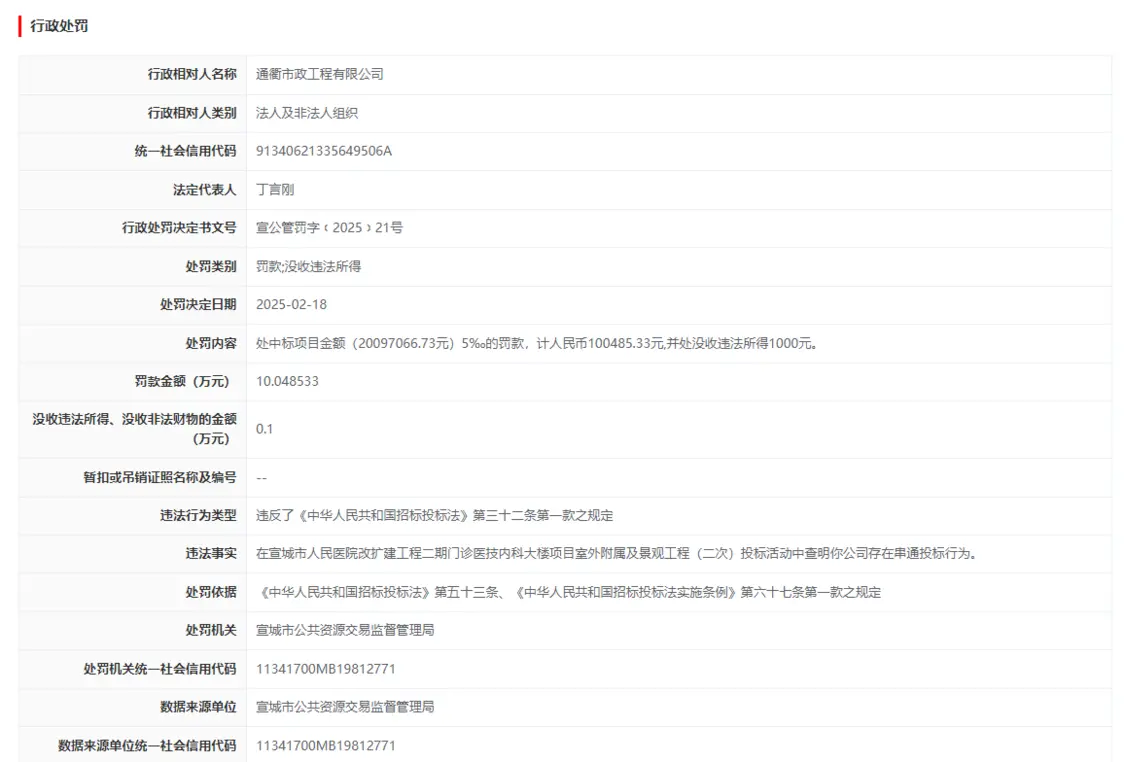The height and width of the screenshot is (762, 1125).
Task: Click the violation type text citing 第三十二条
Action: (x=434, y=516)
